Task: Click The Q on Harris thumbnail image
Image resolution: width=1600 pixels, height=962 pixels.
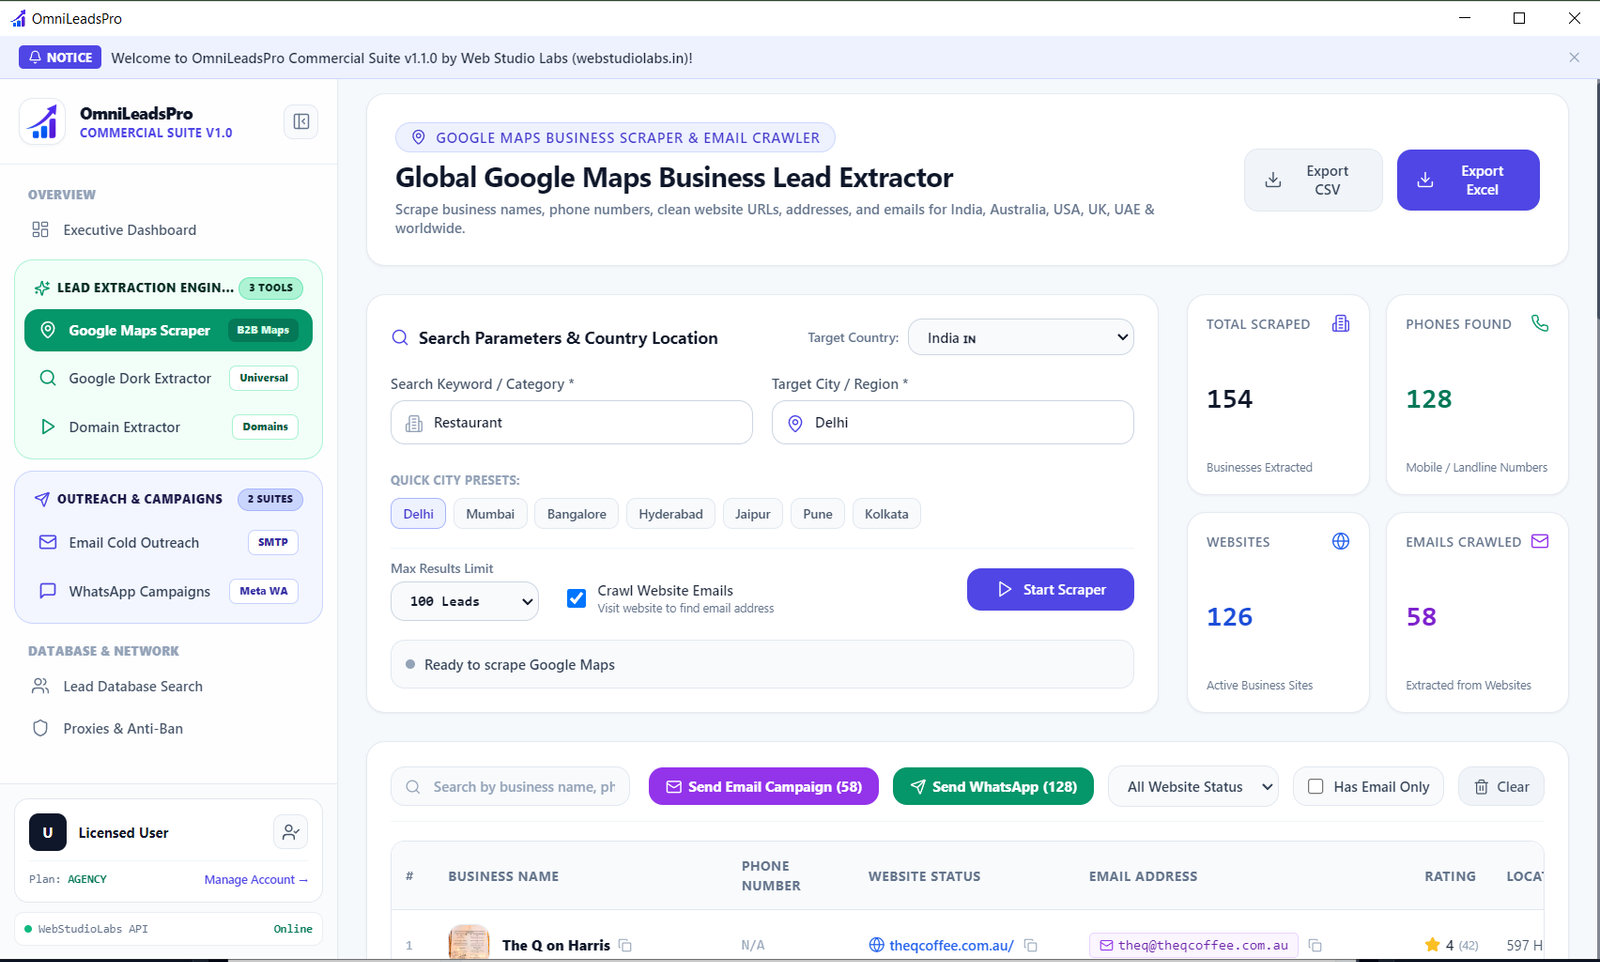Action: (469, 943)
